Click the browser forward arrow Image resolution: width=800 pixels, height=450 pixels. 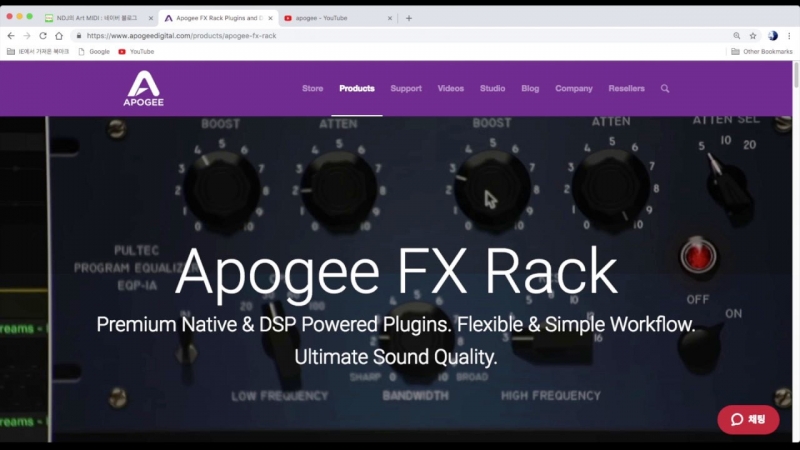click(27, 36)
